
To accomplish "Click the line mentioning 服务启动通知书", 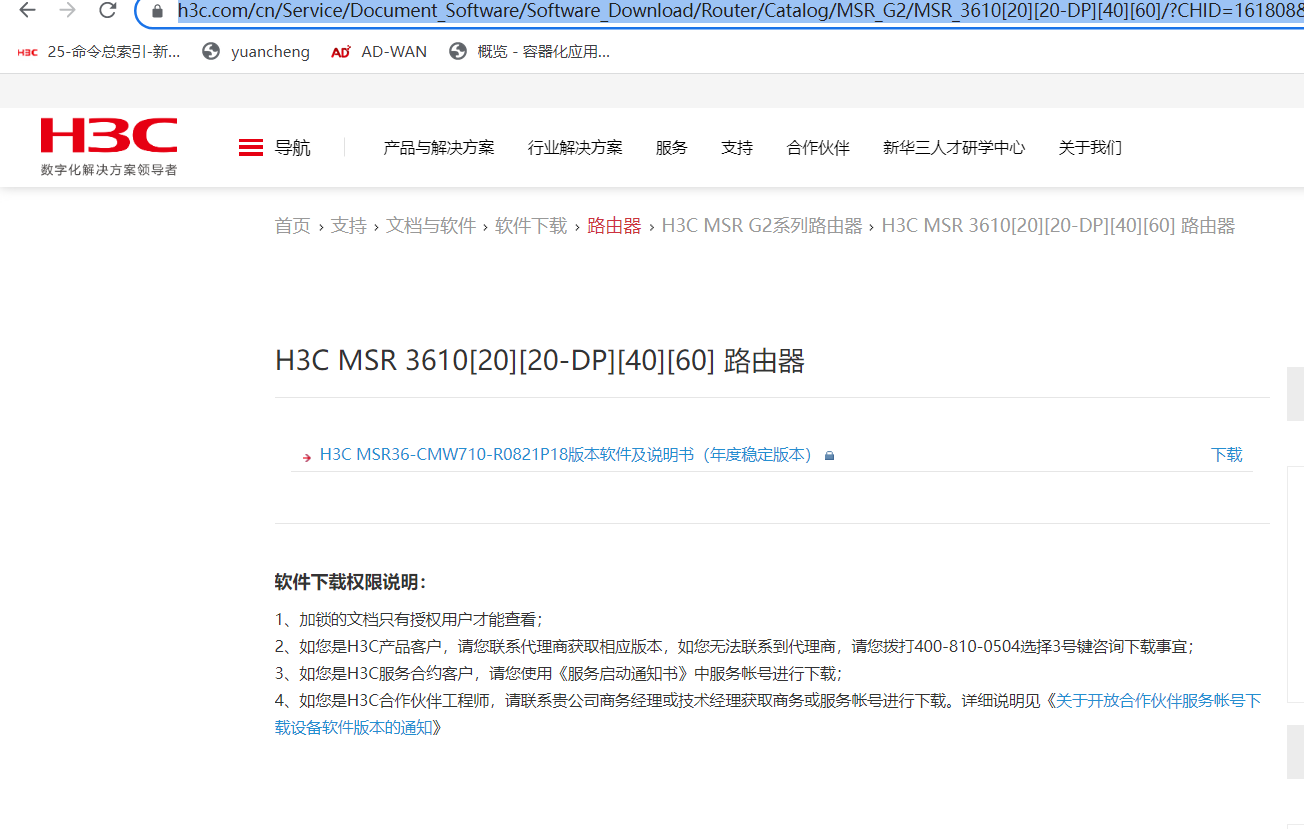I will 559,673.
